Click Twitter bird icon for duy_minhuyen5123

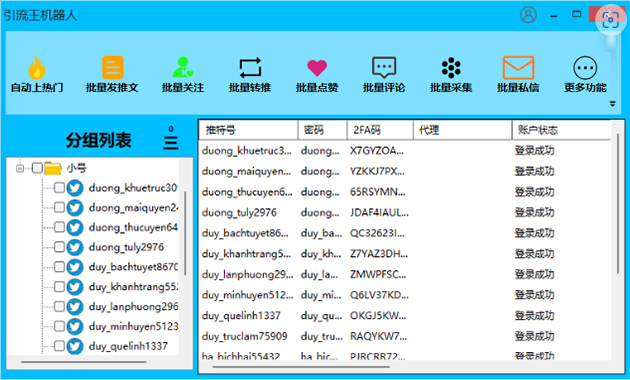tap(75, 326)
